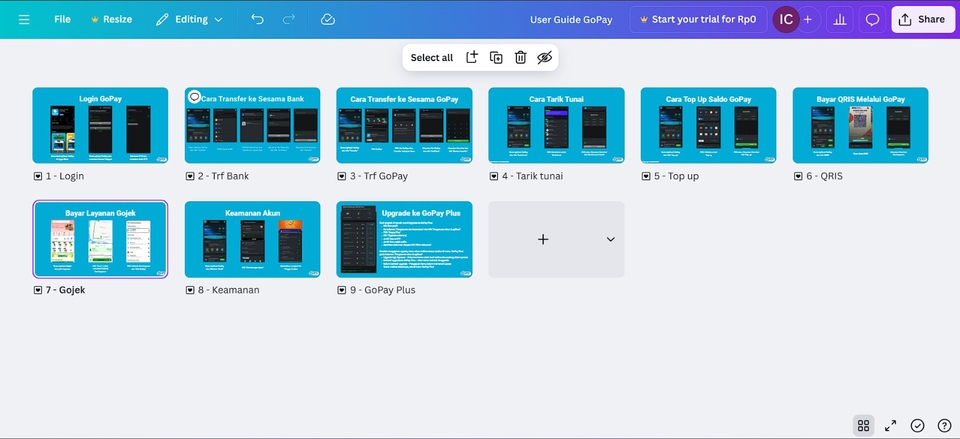Open the hamburger main menu

(x=24, y=19)
